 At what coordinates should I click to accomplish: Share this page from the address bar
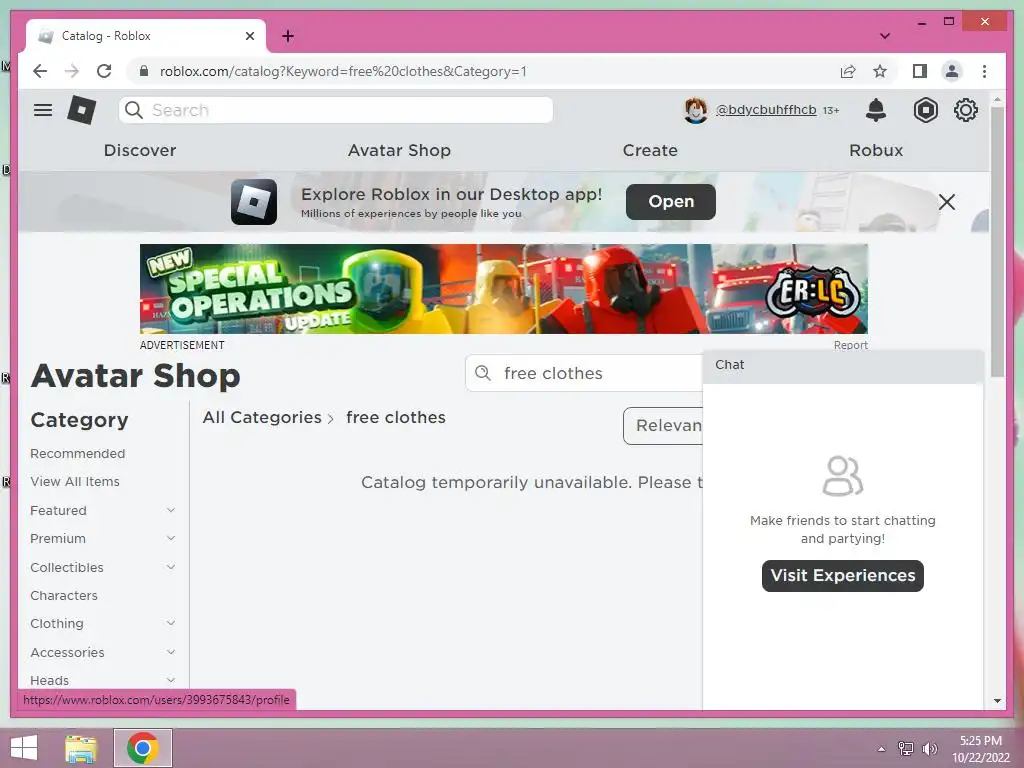pos(848,71)
